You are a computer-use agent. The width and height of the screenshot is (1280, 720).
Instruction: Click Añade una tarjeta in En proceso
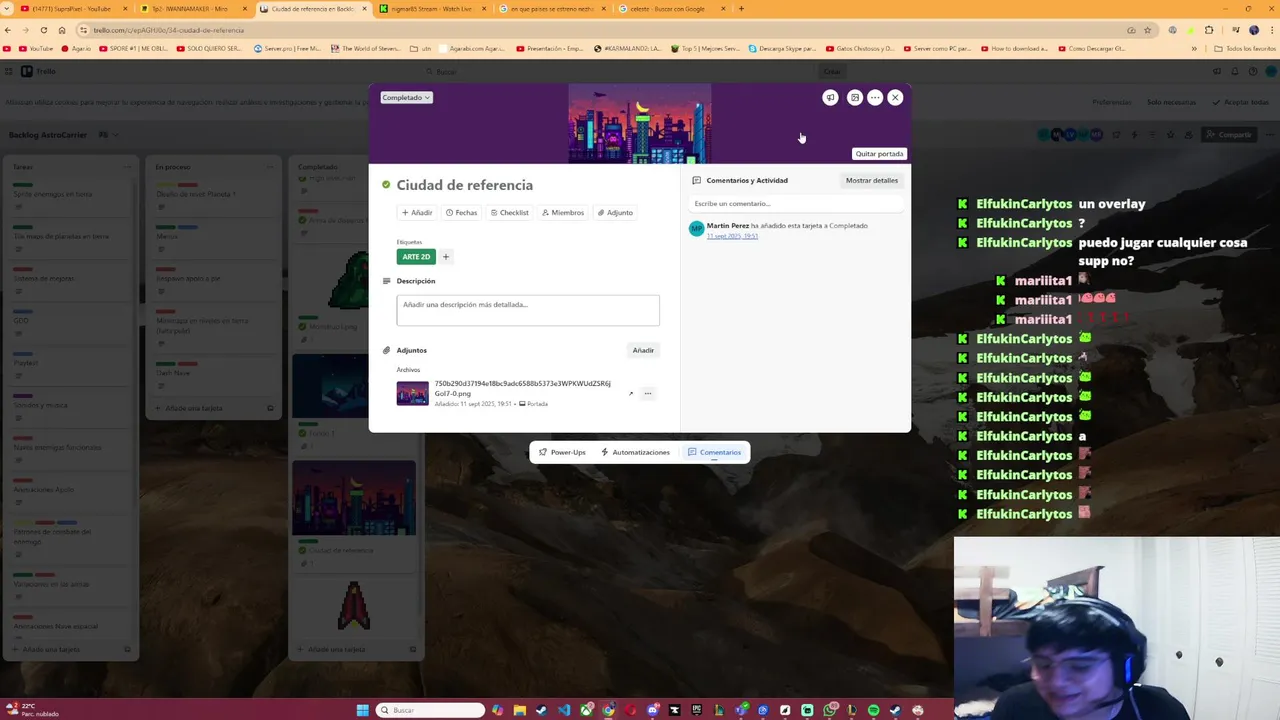click(195, 408)
